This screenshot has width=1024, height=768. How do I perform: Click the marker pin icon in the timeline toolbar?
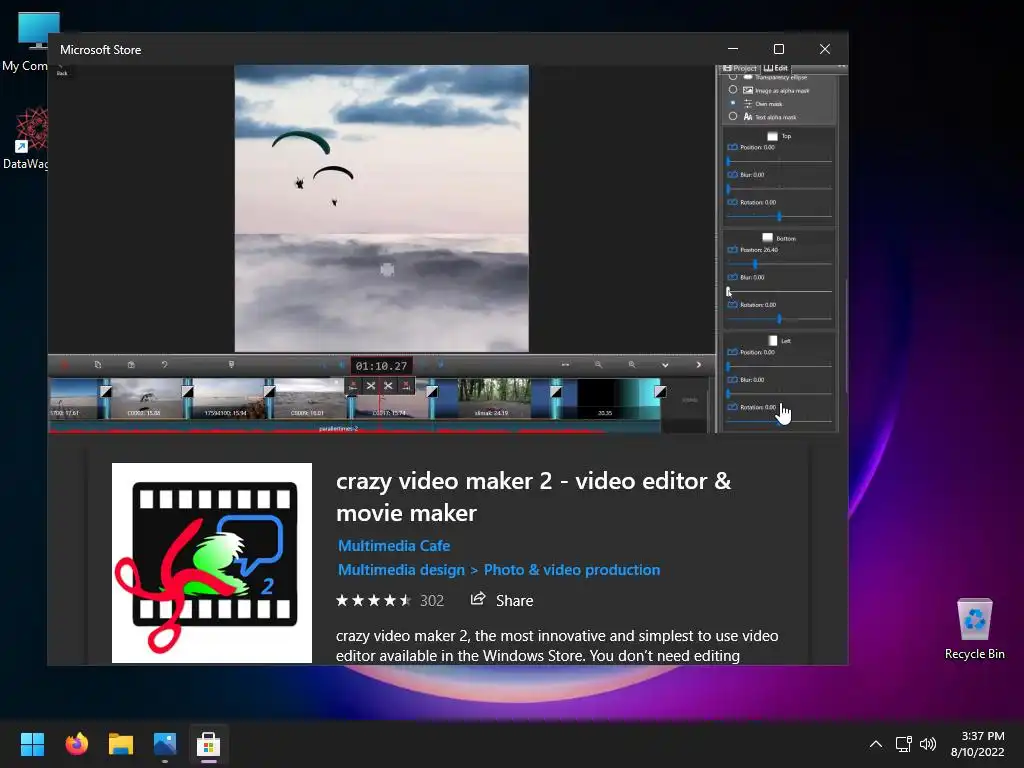point(231,365)
